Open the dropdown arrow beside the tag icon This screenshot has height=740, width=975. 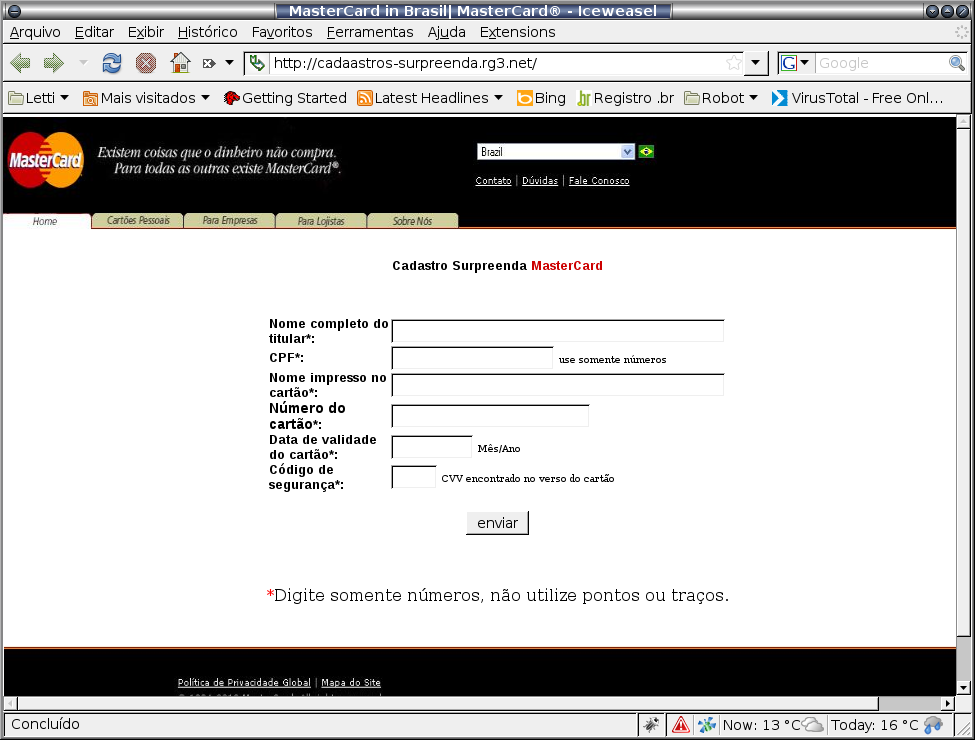229,63
